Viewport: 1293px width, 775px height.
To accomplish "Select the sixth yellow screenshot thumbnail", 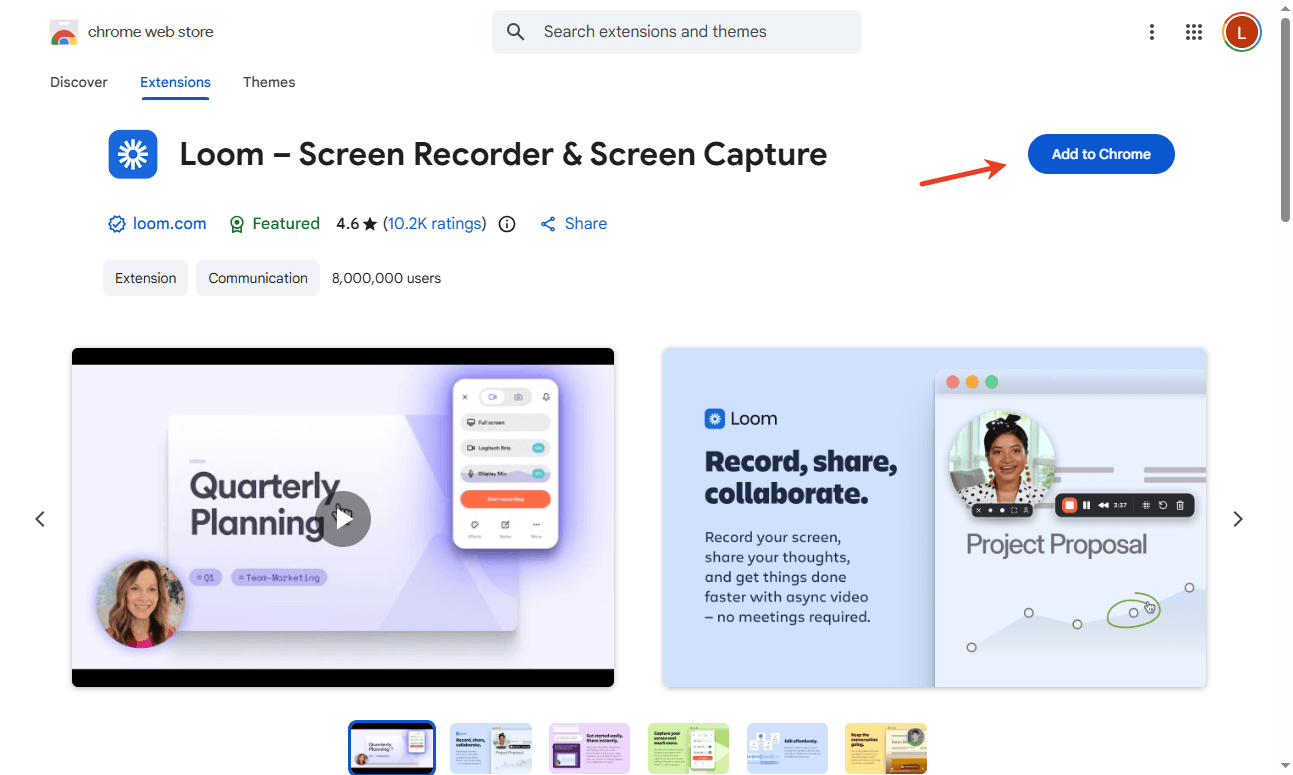I will [886, 747].
